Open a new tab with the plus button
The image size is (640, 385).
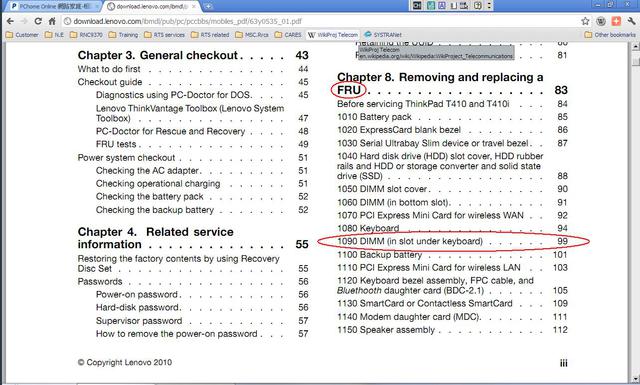point(209,6)
